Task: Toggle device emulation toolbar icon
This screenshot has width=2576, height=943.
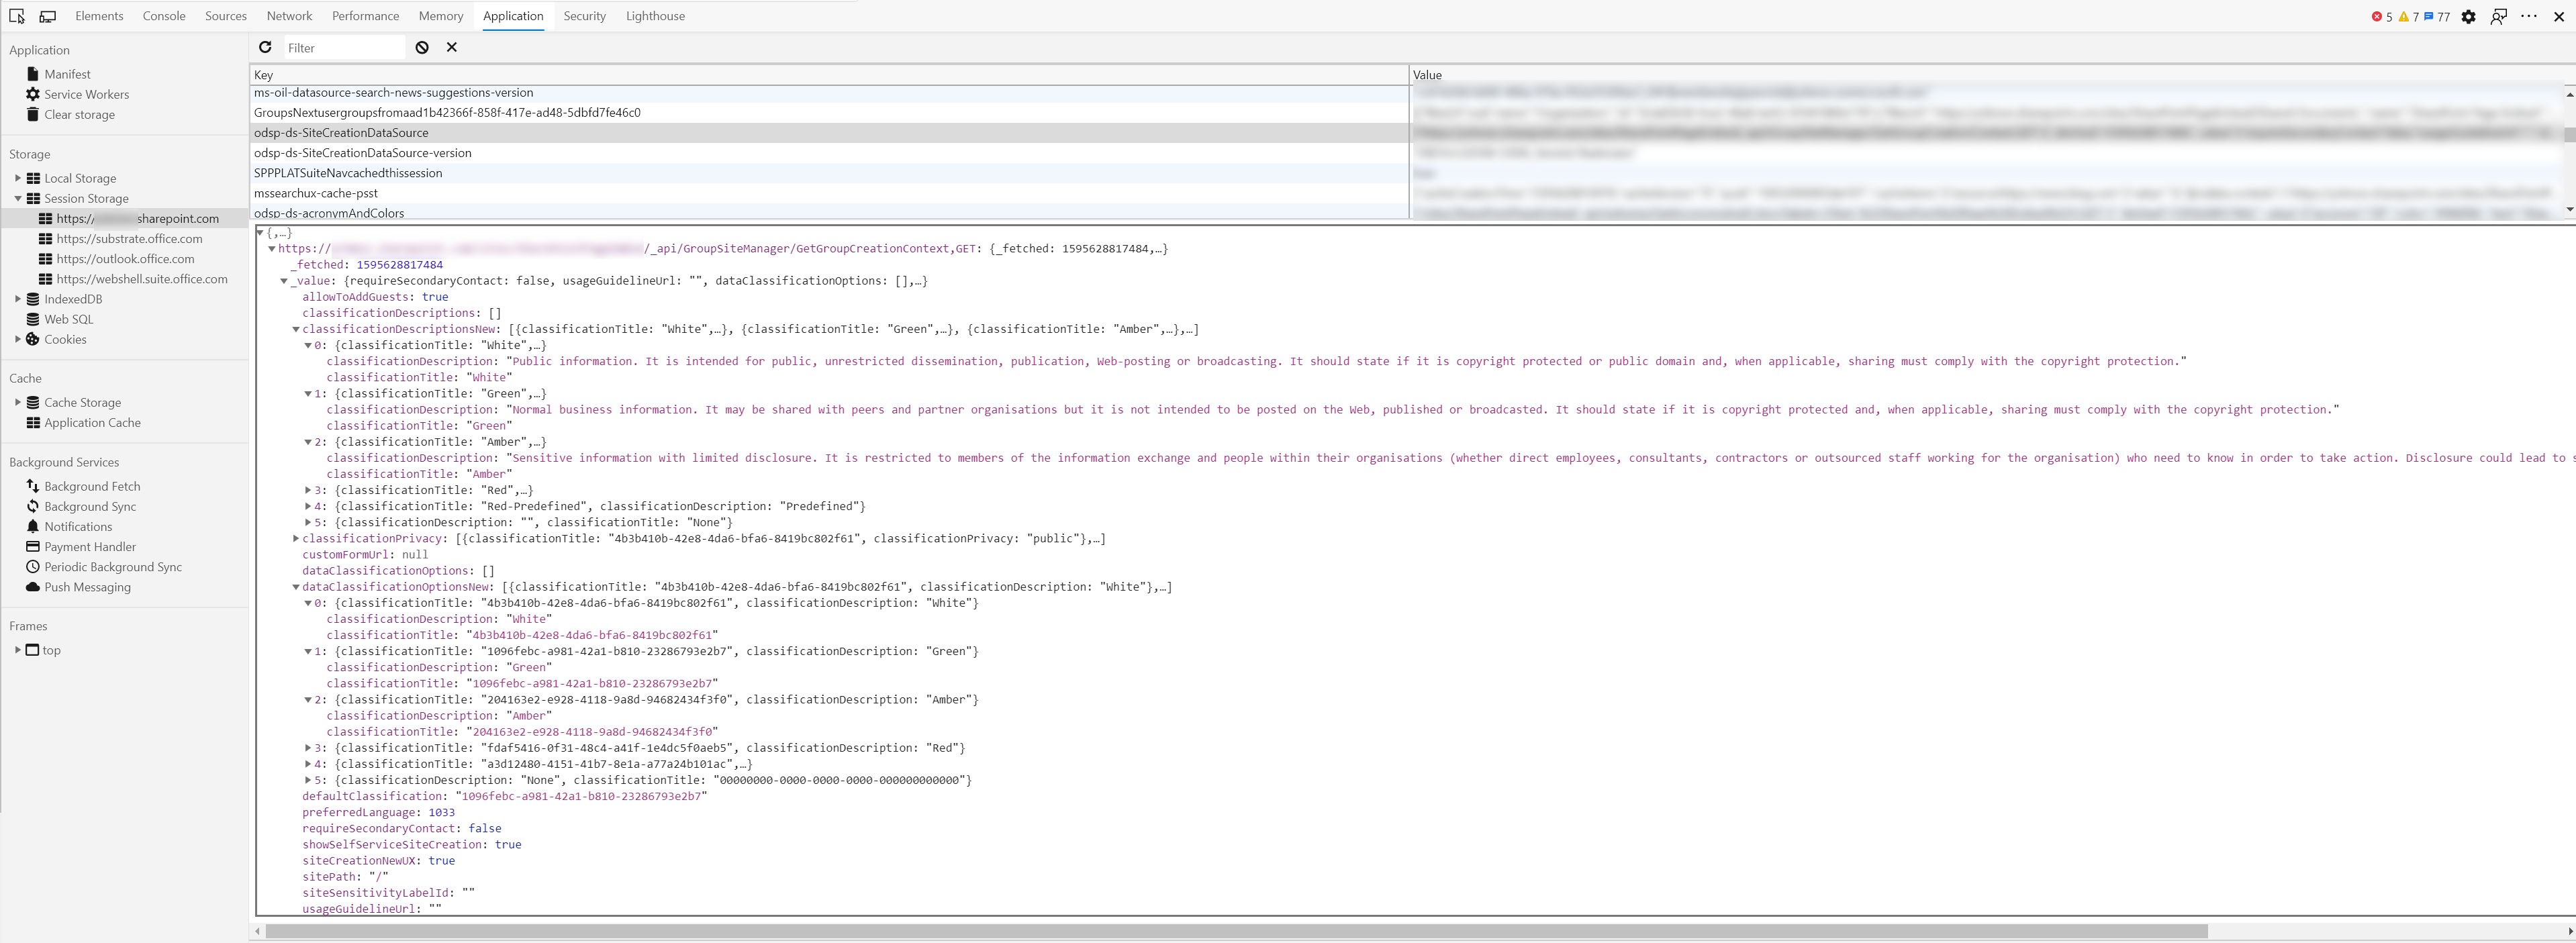Action: tap(47, 16)
